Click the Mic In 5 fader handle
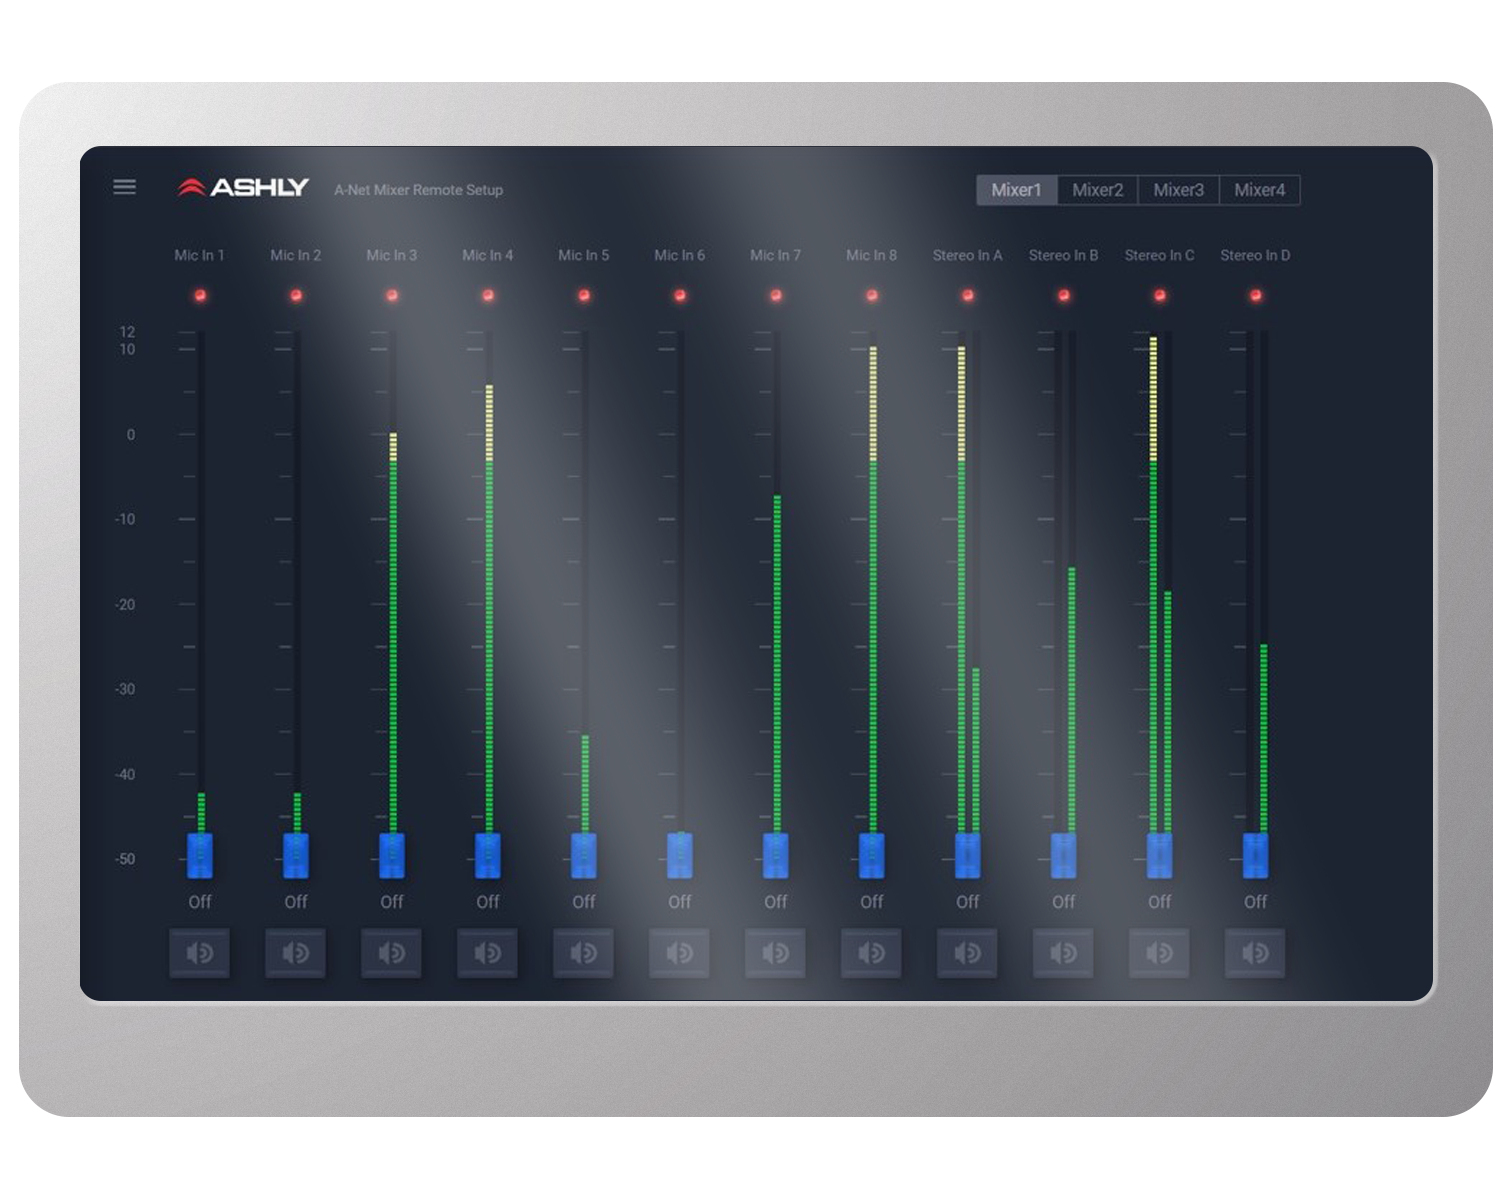Viewport: 1512px width, 1200px height. (584, 856)
